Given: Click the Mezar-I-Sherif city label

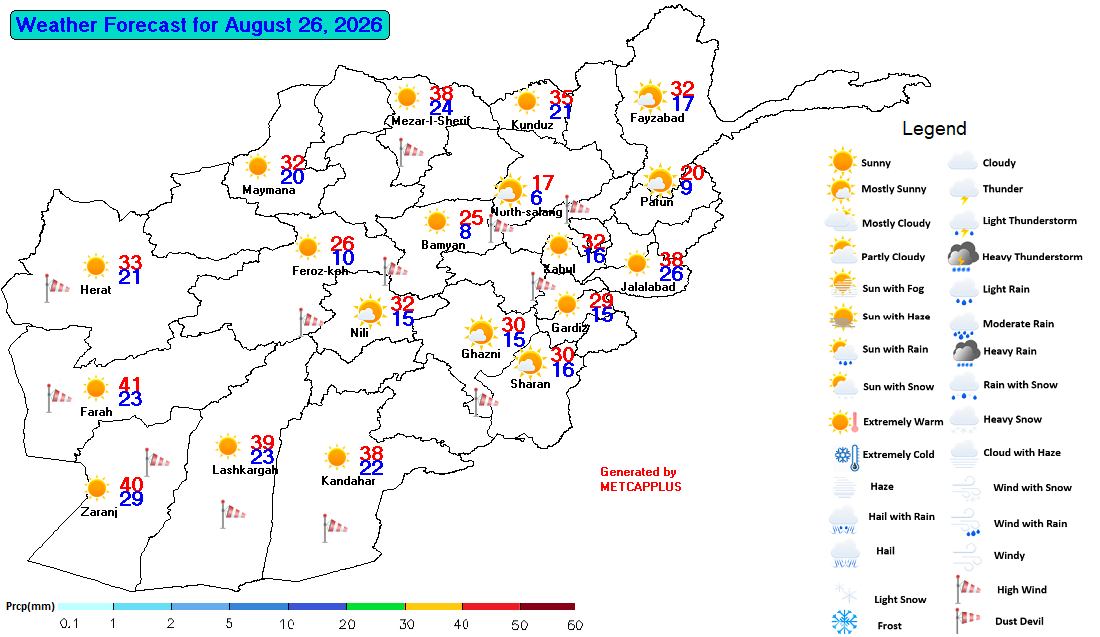Looking at the screenshot, I should pos(431,121).
